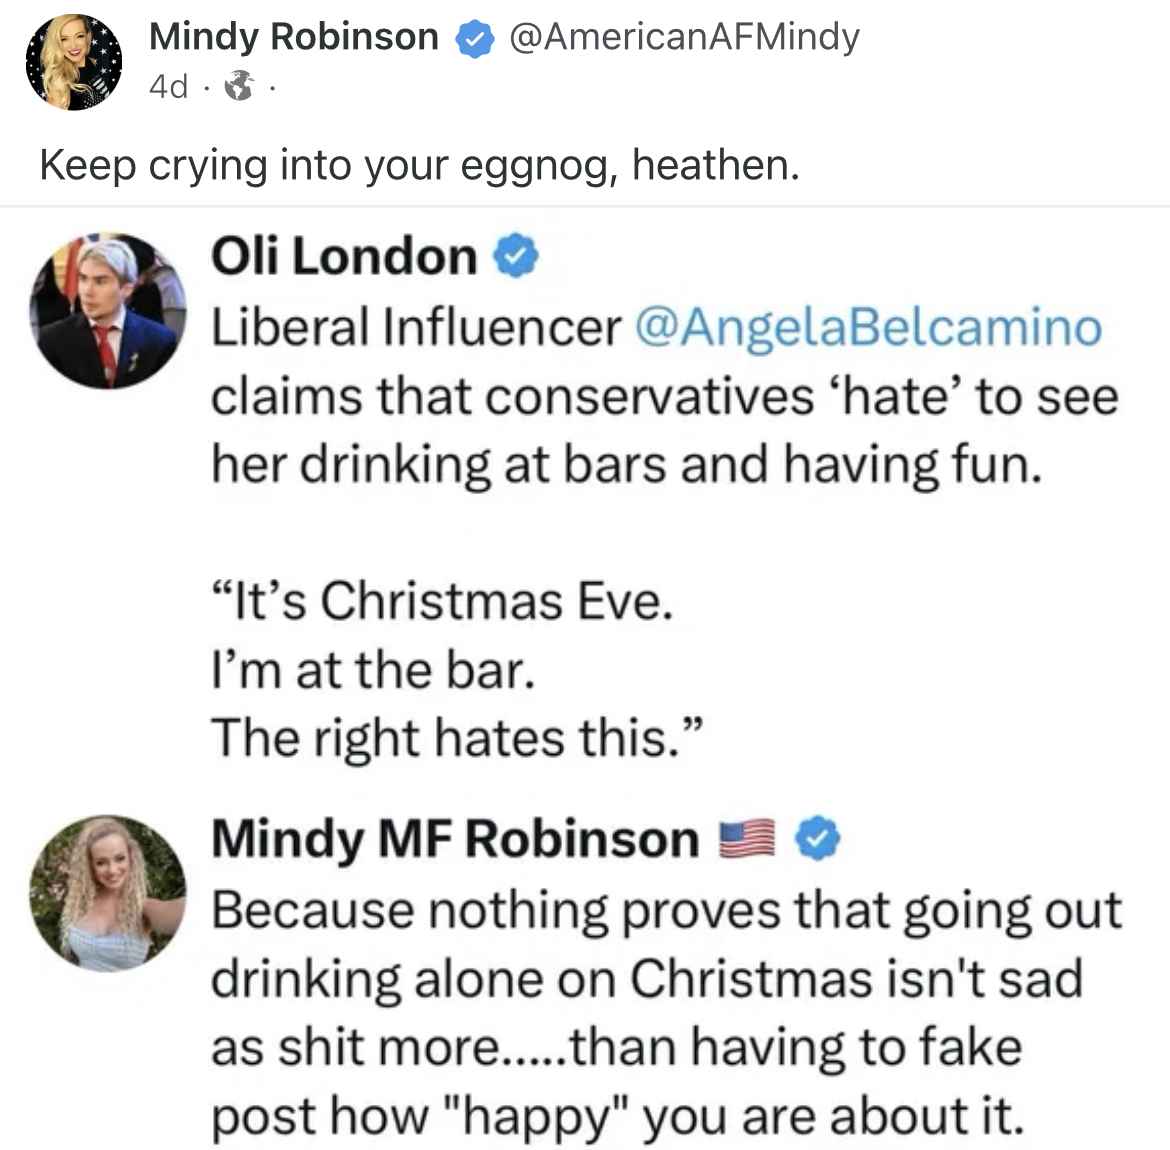This screenshot has width=1170, height=1150.
Task: Open Mindy MF Robinson's avatar photo
Action: (108, 893)
